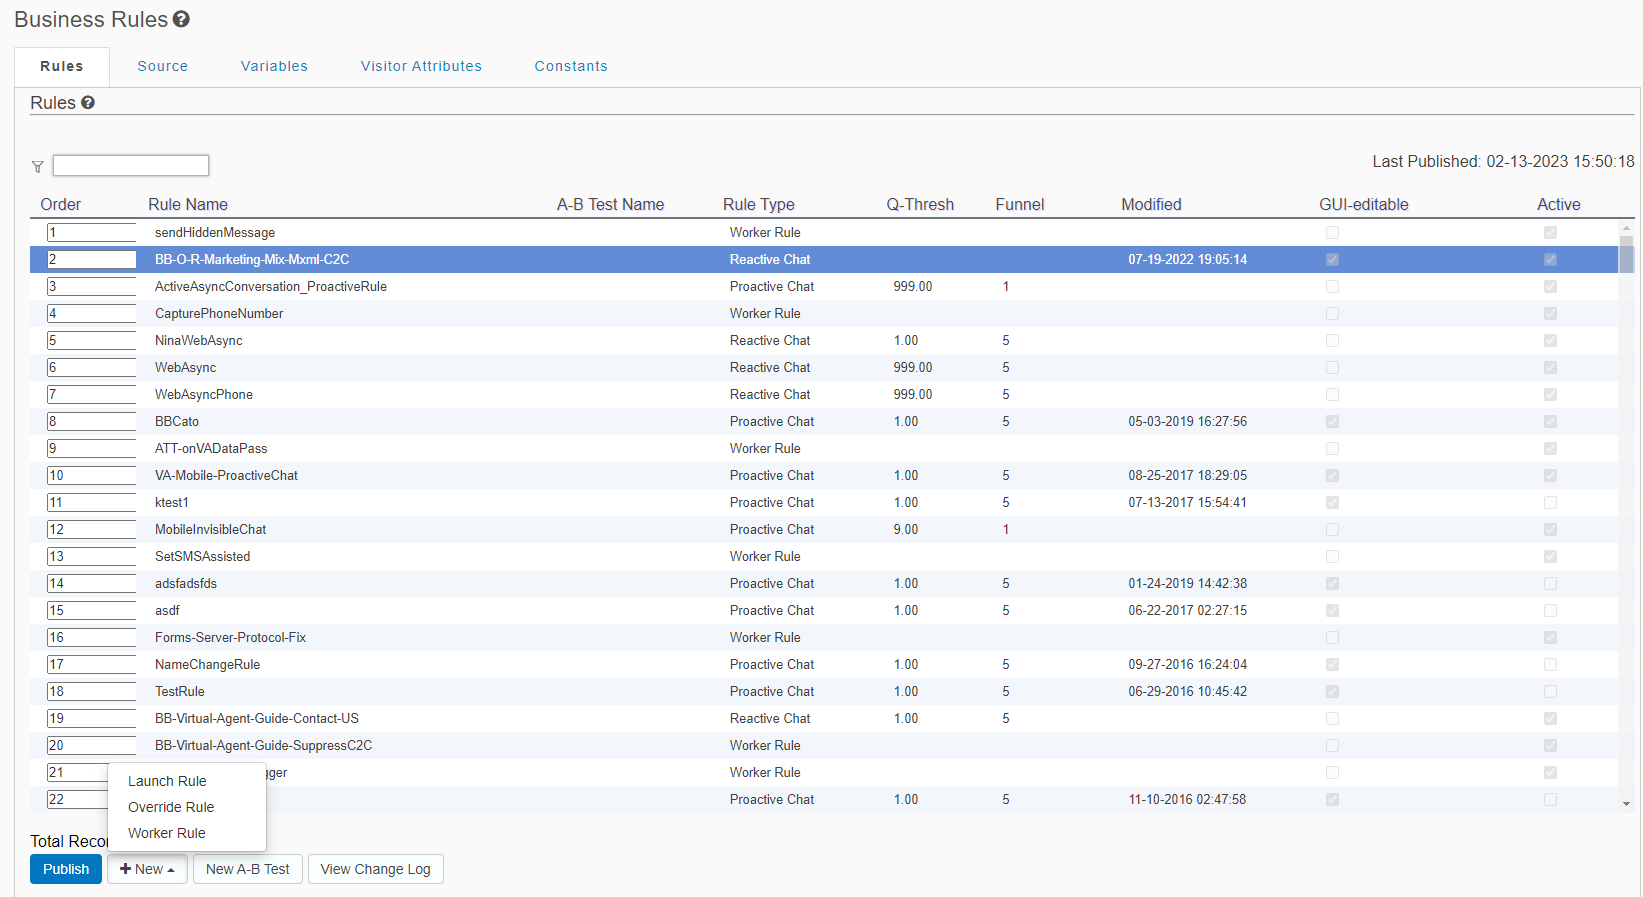Screen dimensions: 1643x897
Task: Click the rule filter text field
Action: [x=131, y=165]
